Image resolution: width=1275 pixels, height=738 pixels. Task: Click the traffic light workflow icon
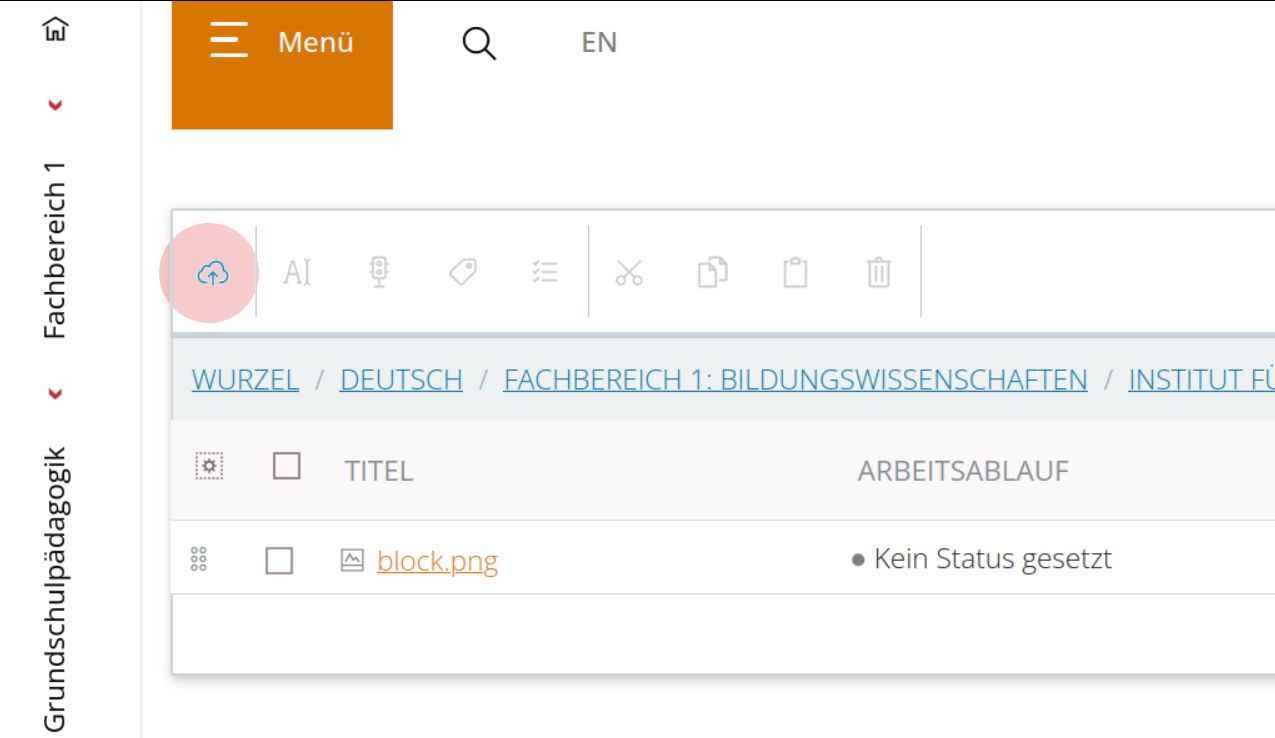click(x=379, y=272)
